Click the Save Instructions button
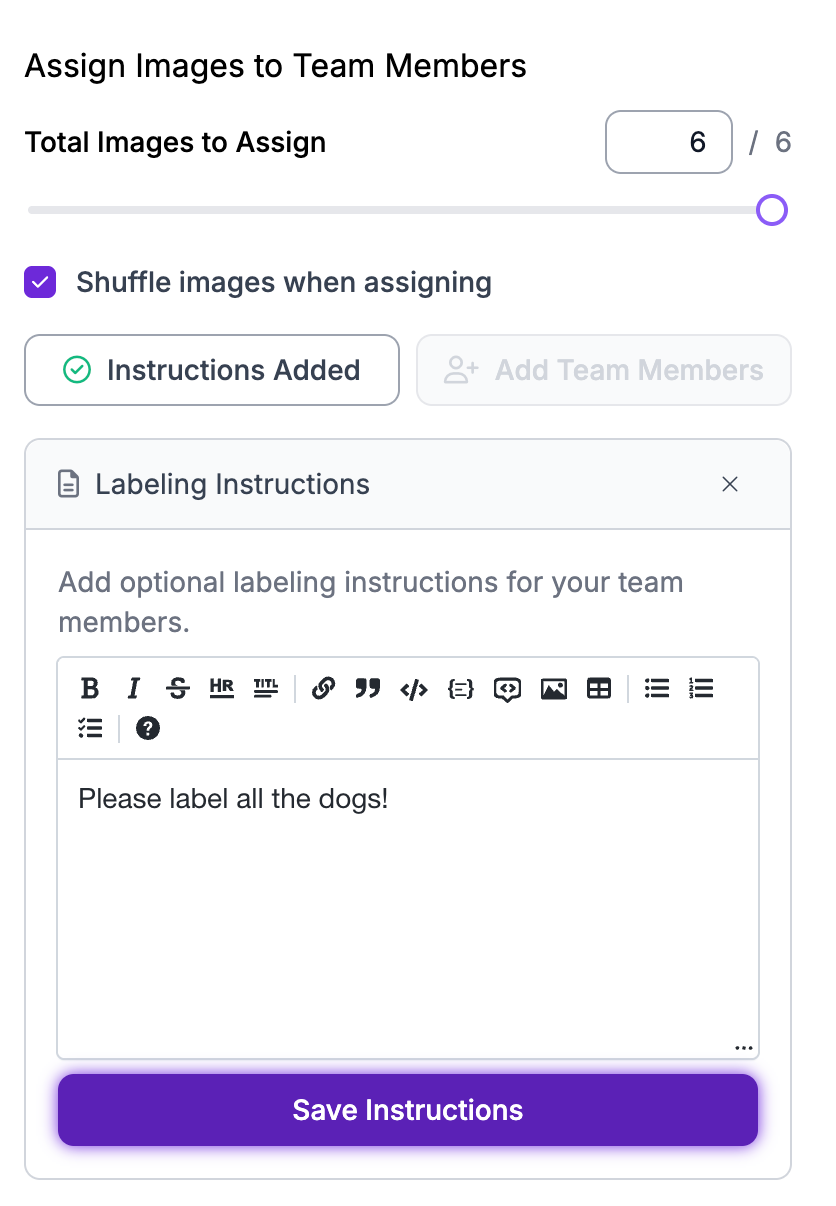 (x=408, y=1110)
